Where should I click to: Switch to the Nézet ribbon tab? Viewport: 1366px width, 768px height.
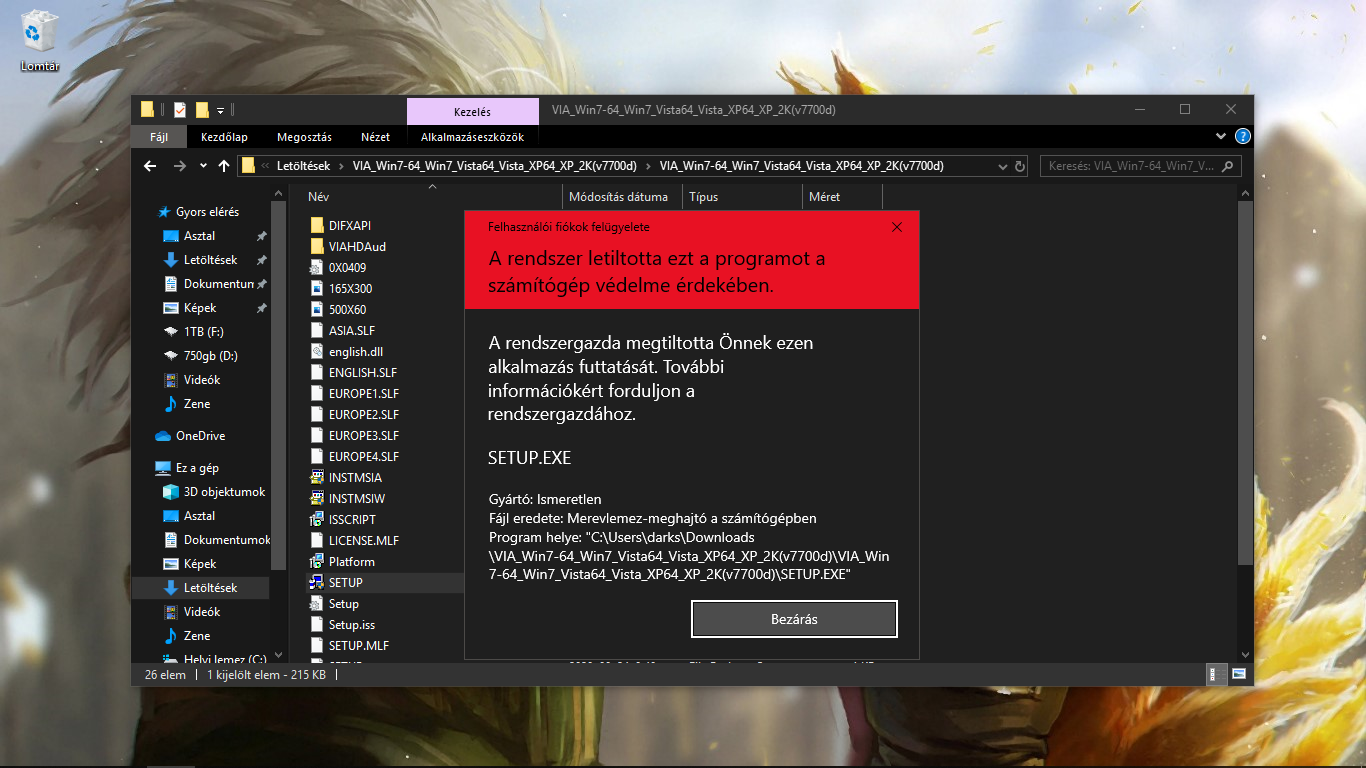coord(375,137)
